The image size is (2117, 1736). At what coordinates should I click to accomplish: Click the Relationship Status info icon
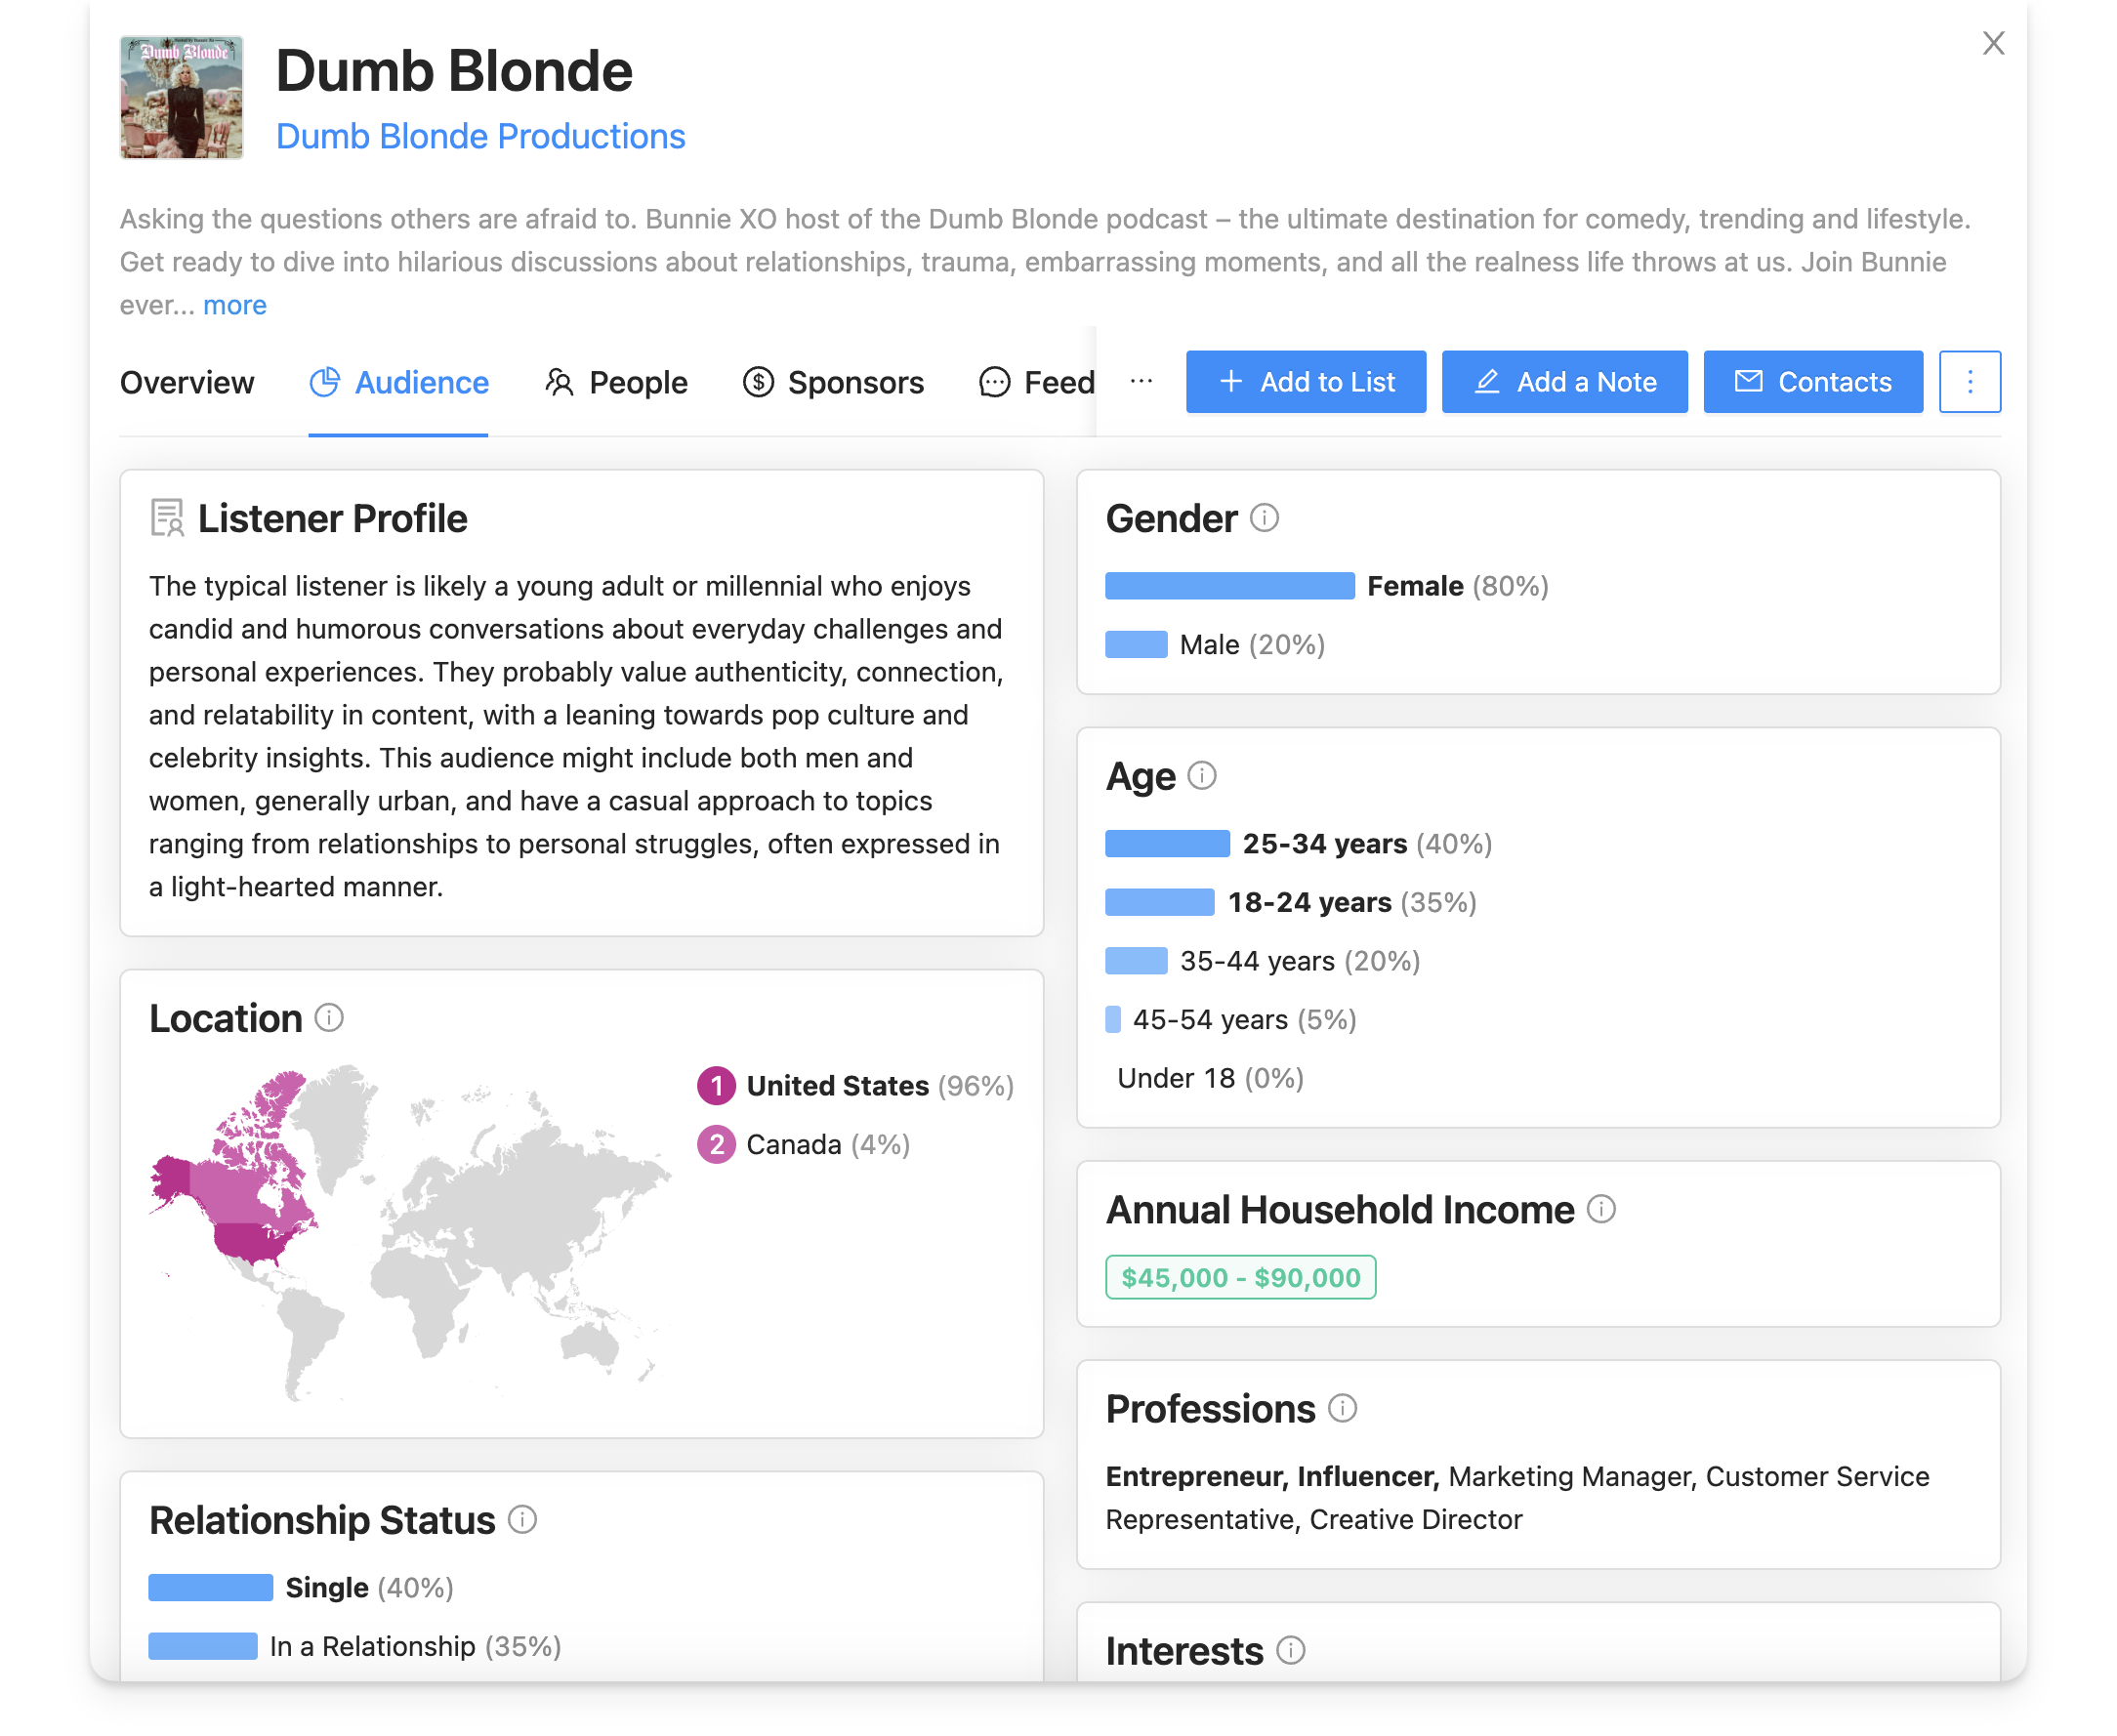pyautogui.click(x=521, y=1520)
